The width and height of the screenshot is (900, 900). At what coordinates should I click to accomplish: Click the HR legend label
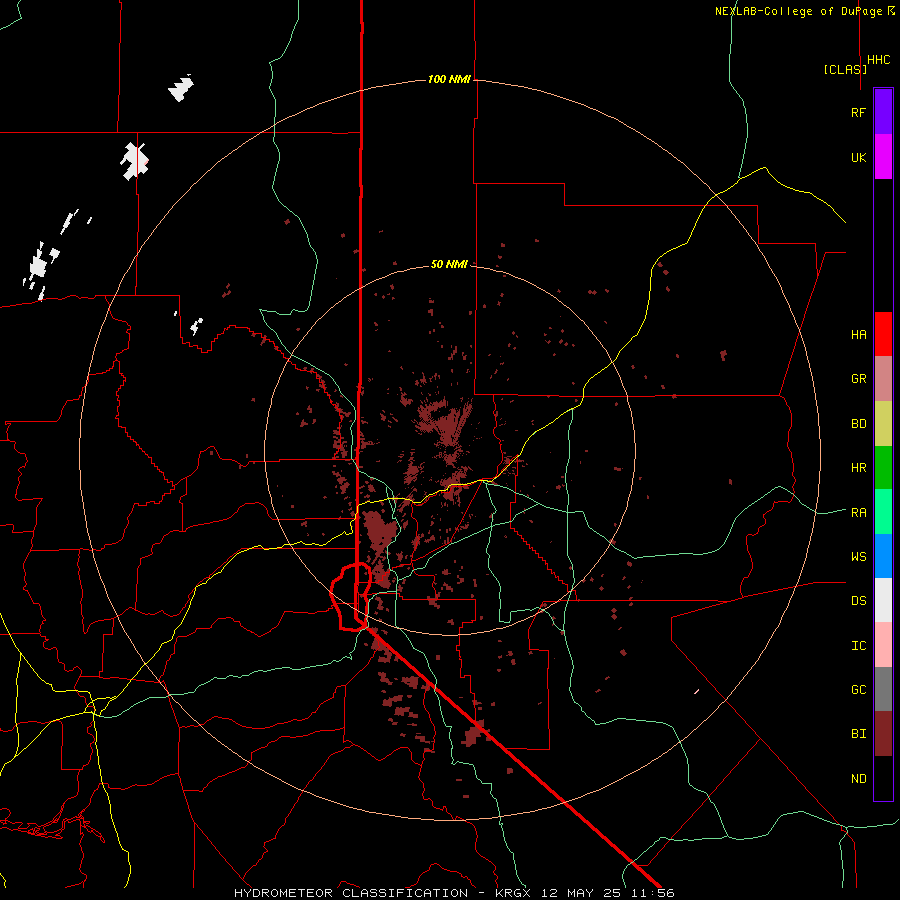pyautogui.click(x=858, y=468)
